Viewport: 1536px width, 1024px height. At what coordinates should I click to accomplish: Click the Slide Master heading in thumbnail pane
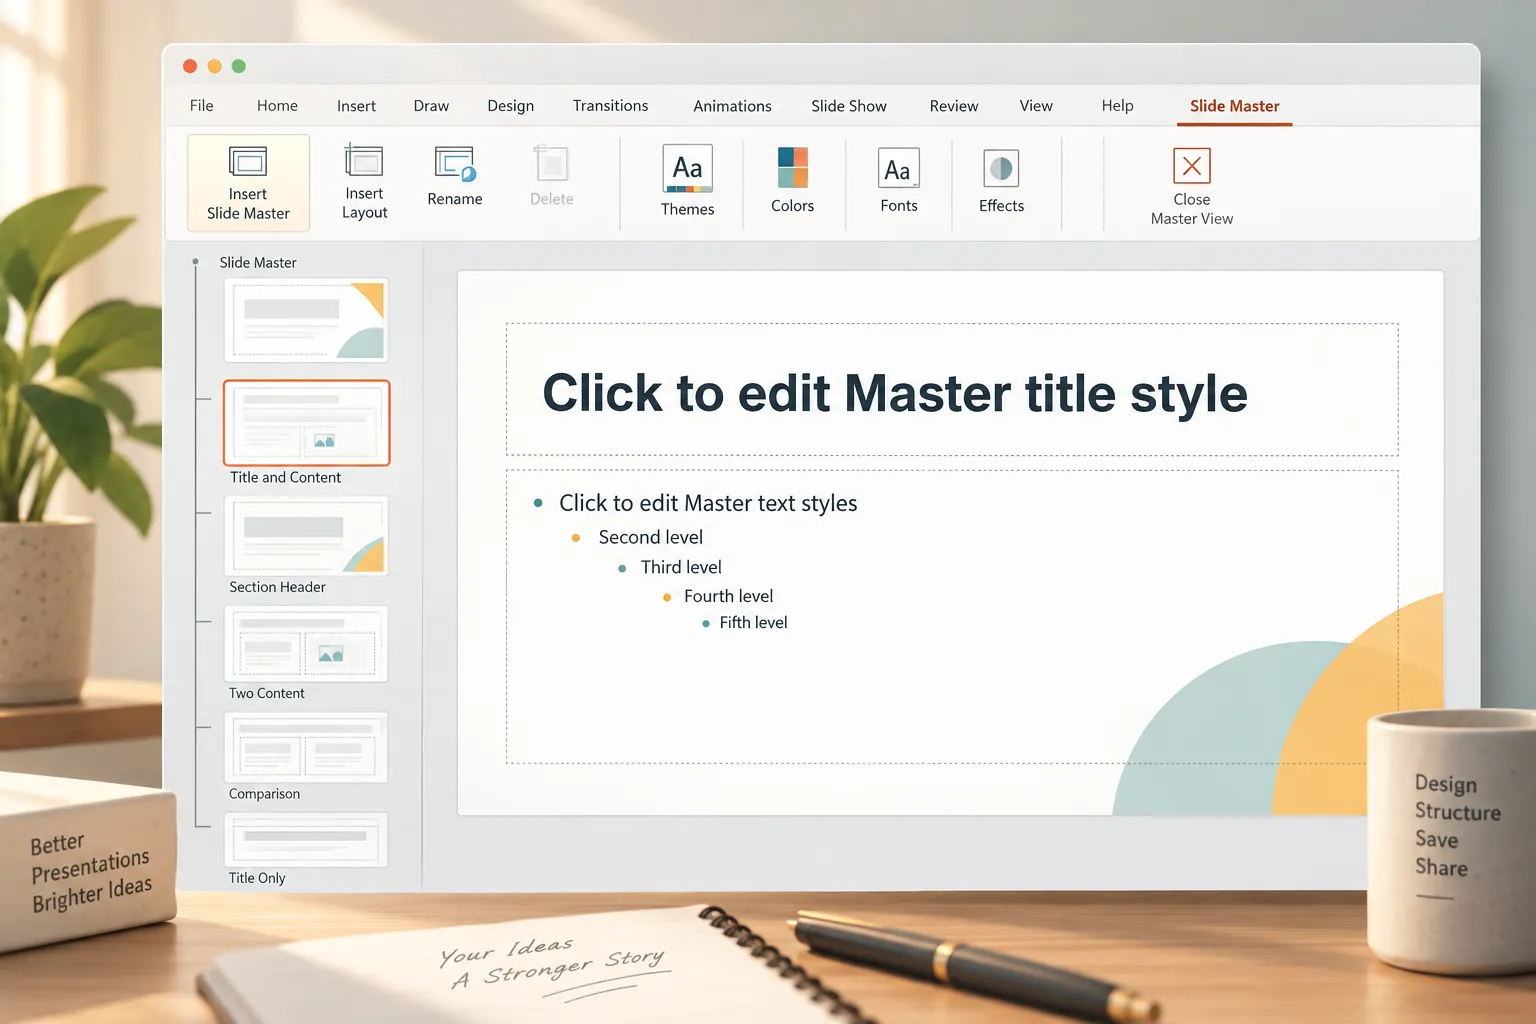[x=258, y=263]
